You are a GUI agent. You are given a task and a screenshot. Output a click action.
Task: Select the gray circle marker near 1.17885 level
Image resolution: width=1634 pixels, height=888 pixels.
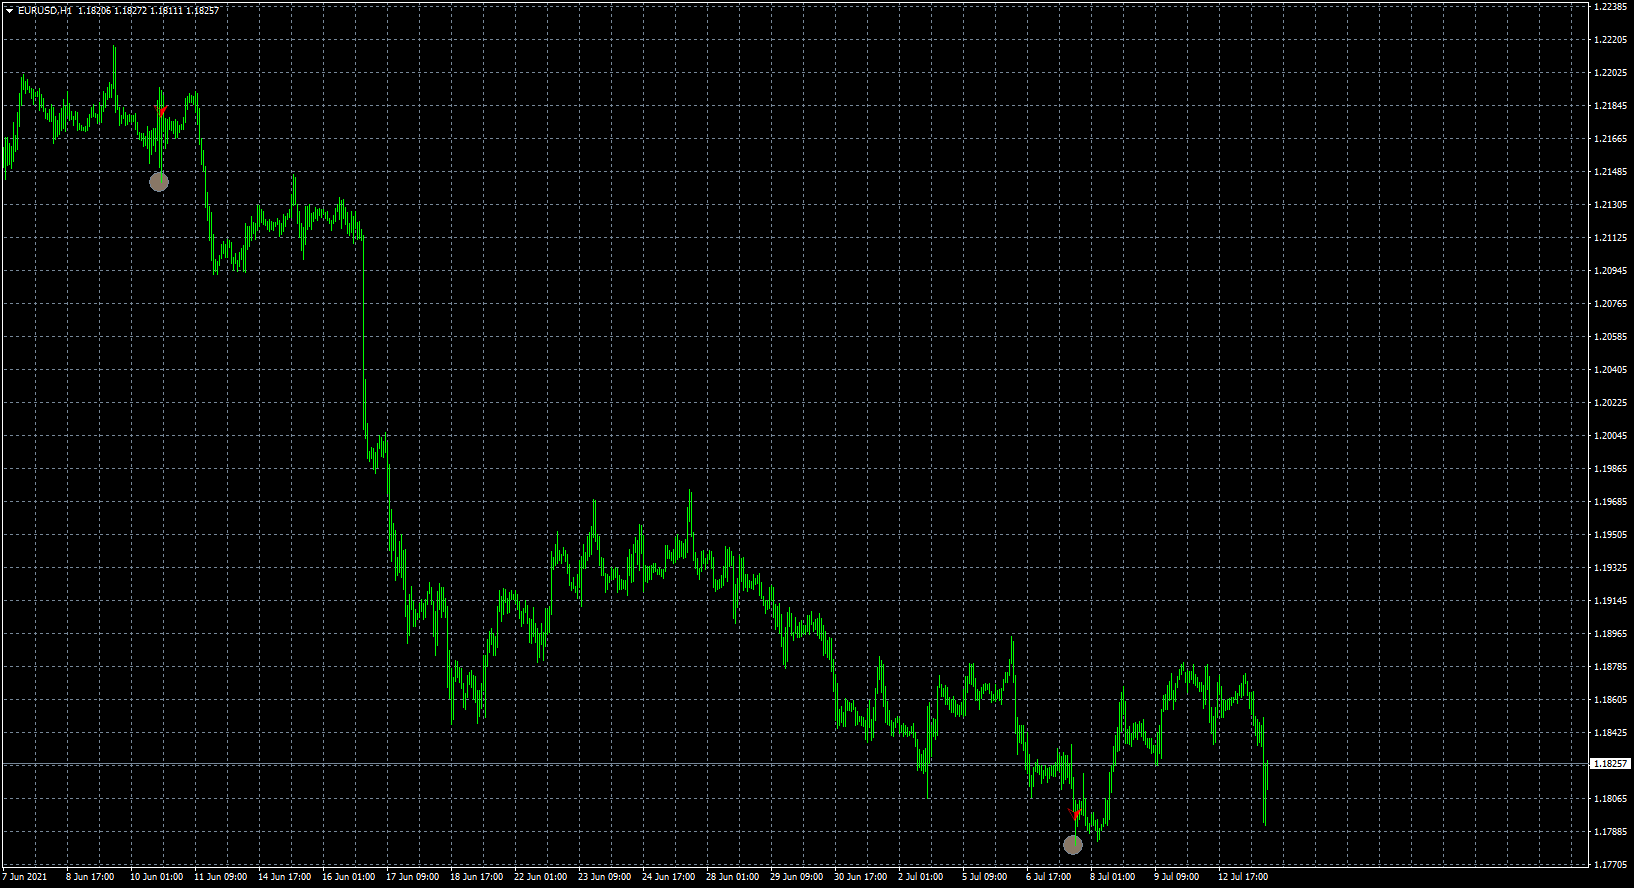tap(1073, 844)
